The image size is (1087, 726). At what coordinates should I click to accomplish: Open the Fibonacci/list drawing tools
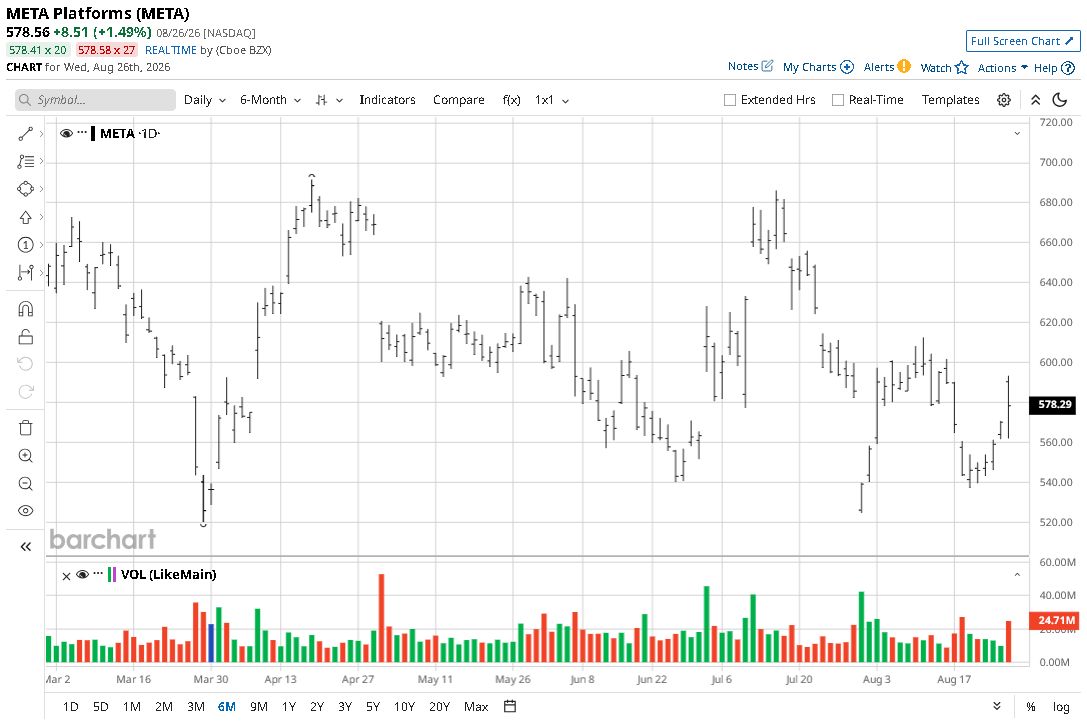(26, 162)
